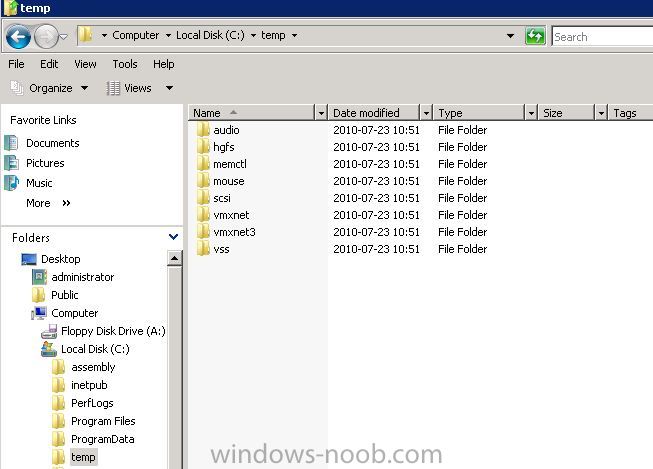Viewport: 653px width, 469px height.
Task: Open the View menu
Action: point(85,64)
